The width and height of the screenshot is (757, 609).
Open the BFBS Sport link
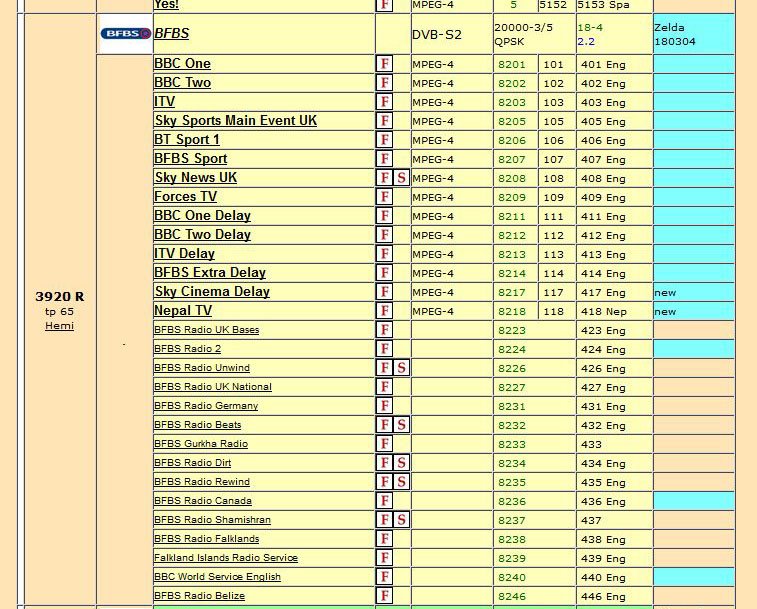[x=191, y=159]
